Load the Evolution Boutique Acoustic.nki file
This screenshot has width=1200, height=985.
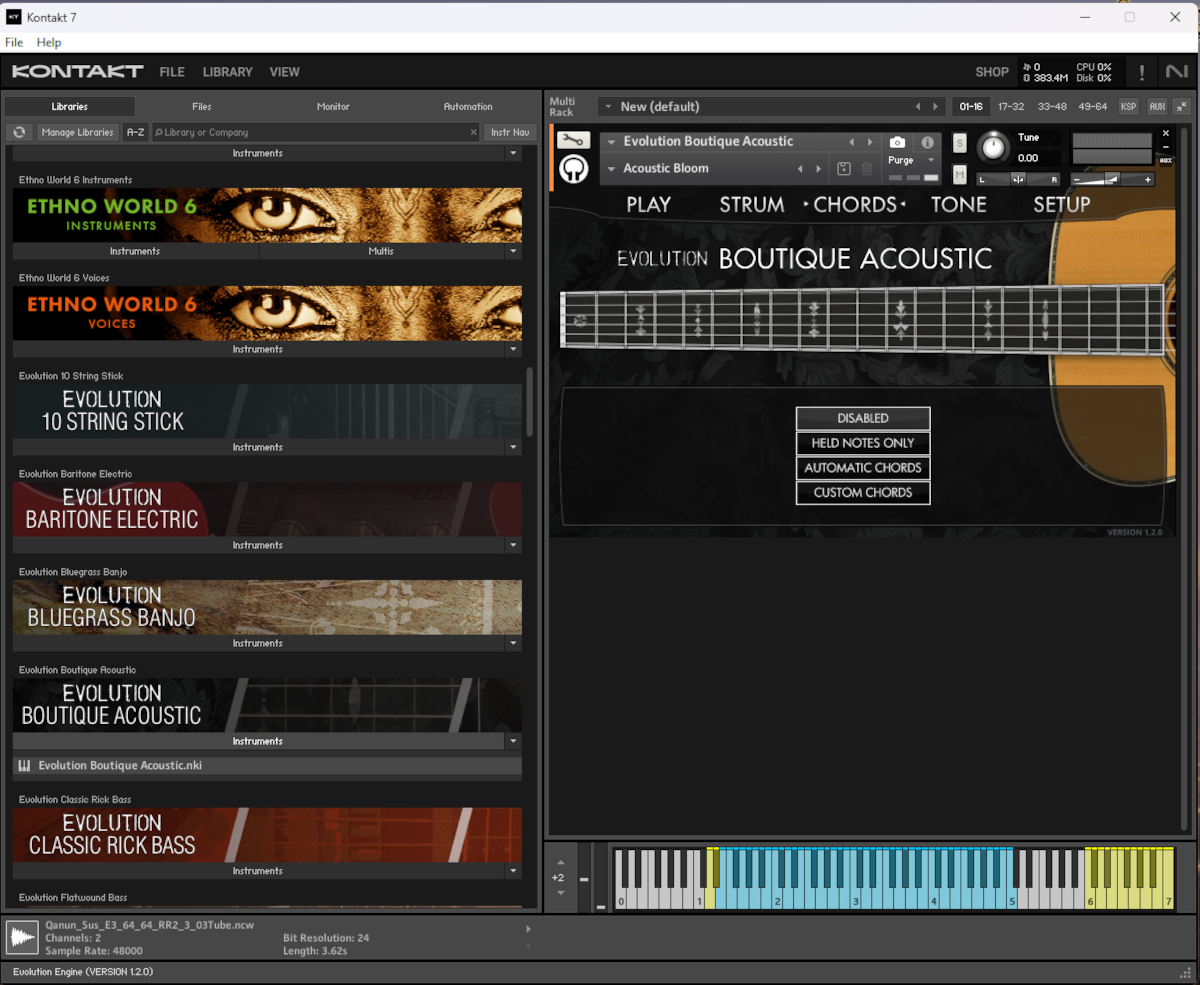pyautogui.click(x=267, y=766)
